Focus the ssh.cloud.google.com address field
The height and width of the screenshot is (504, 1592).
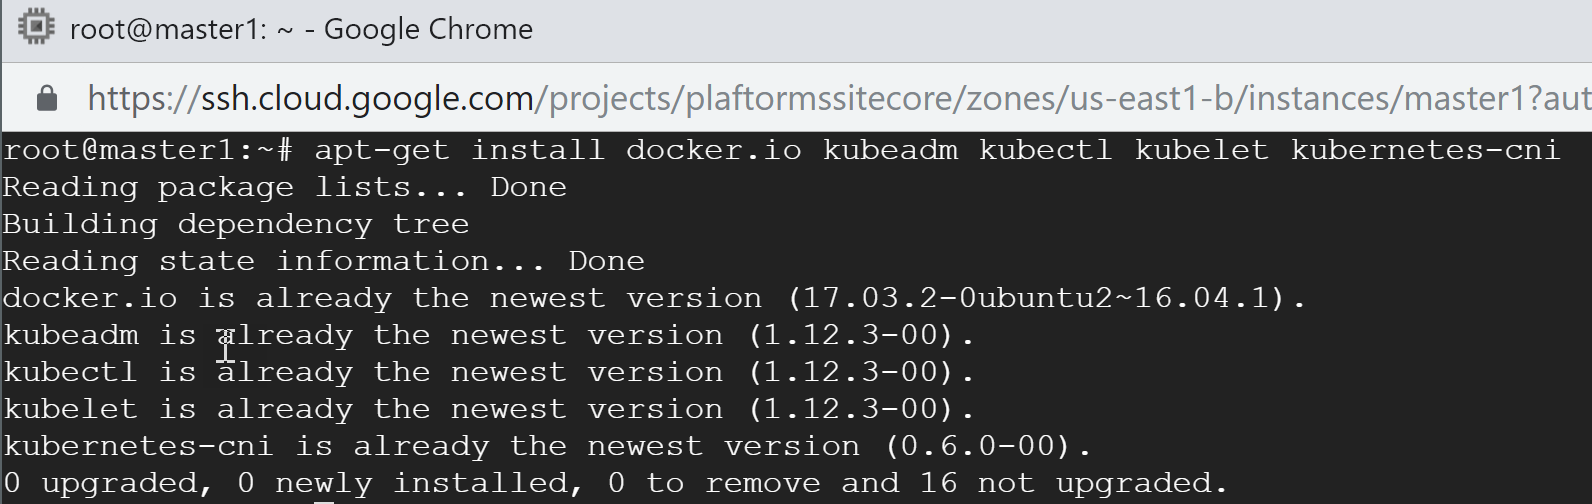pyautogui.click(x=800, y=99)
